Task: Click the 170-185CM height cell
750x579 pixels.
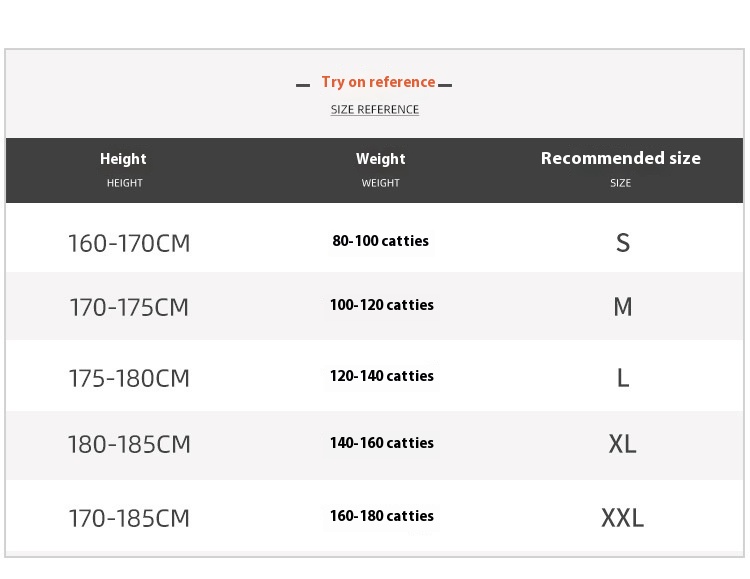Action: (x=129, y=518)
